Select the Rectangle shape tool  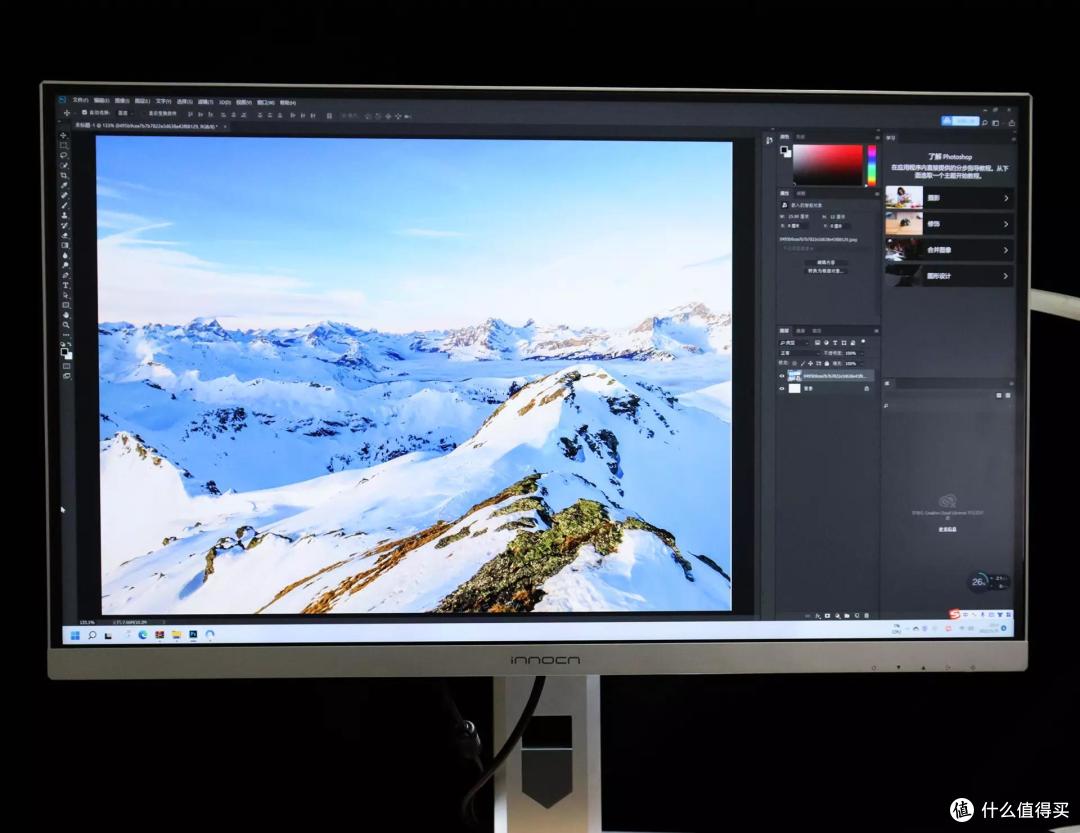pos(64,305)
